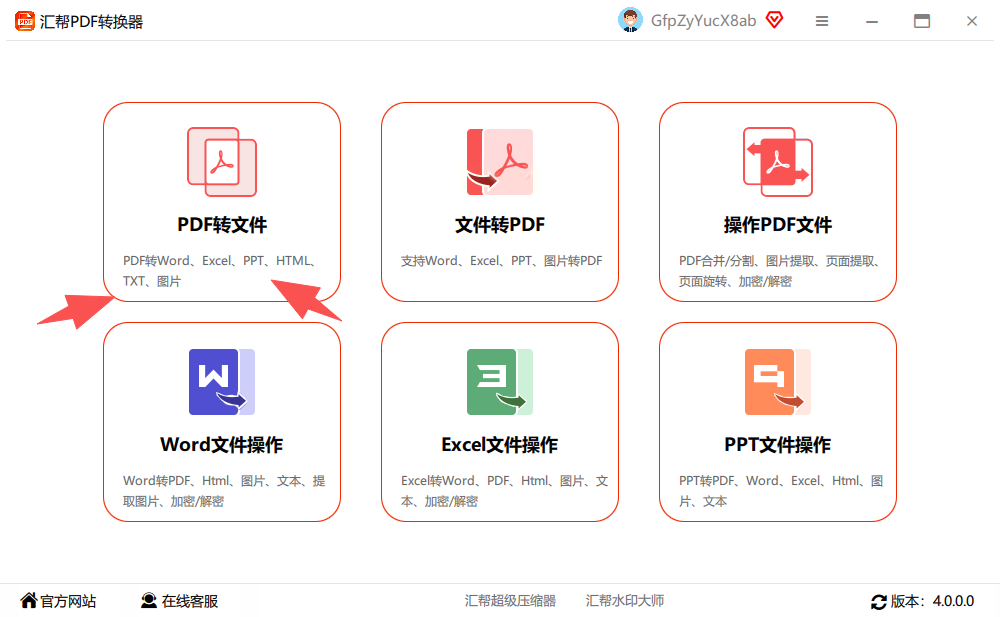Open the Excel文件操作 heading
1000x617 pixels.
(x=499, y=445)
